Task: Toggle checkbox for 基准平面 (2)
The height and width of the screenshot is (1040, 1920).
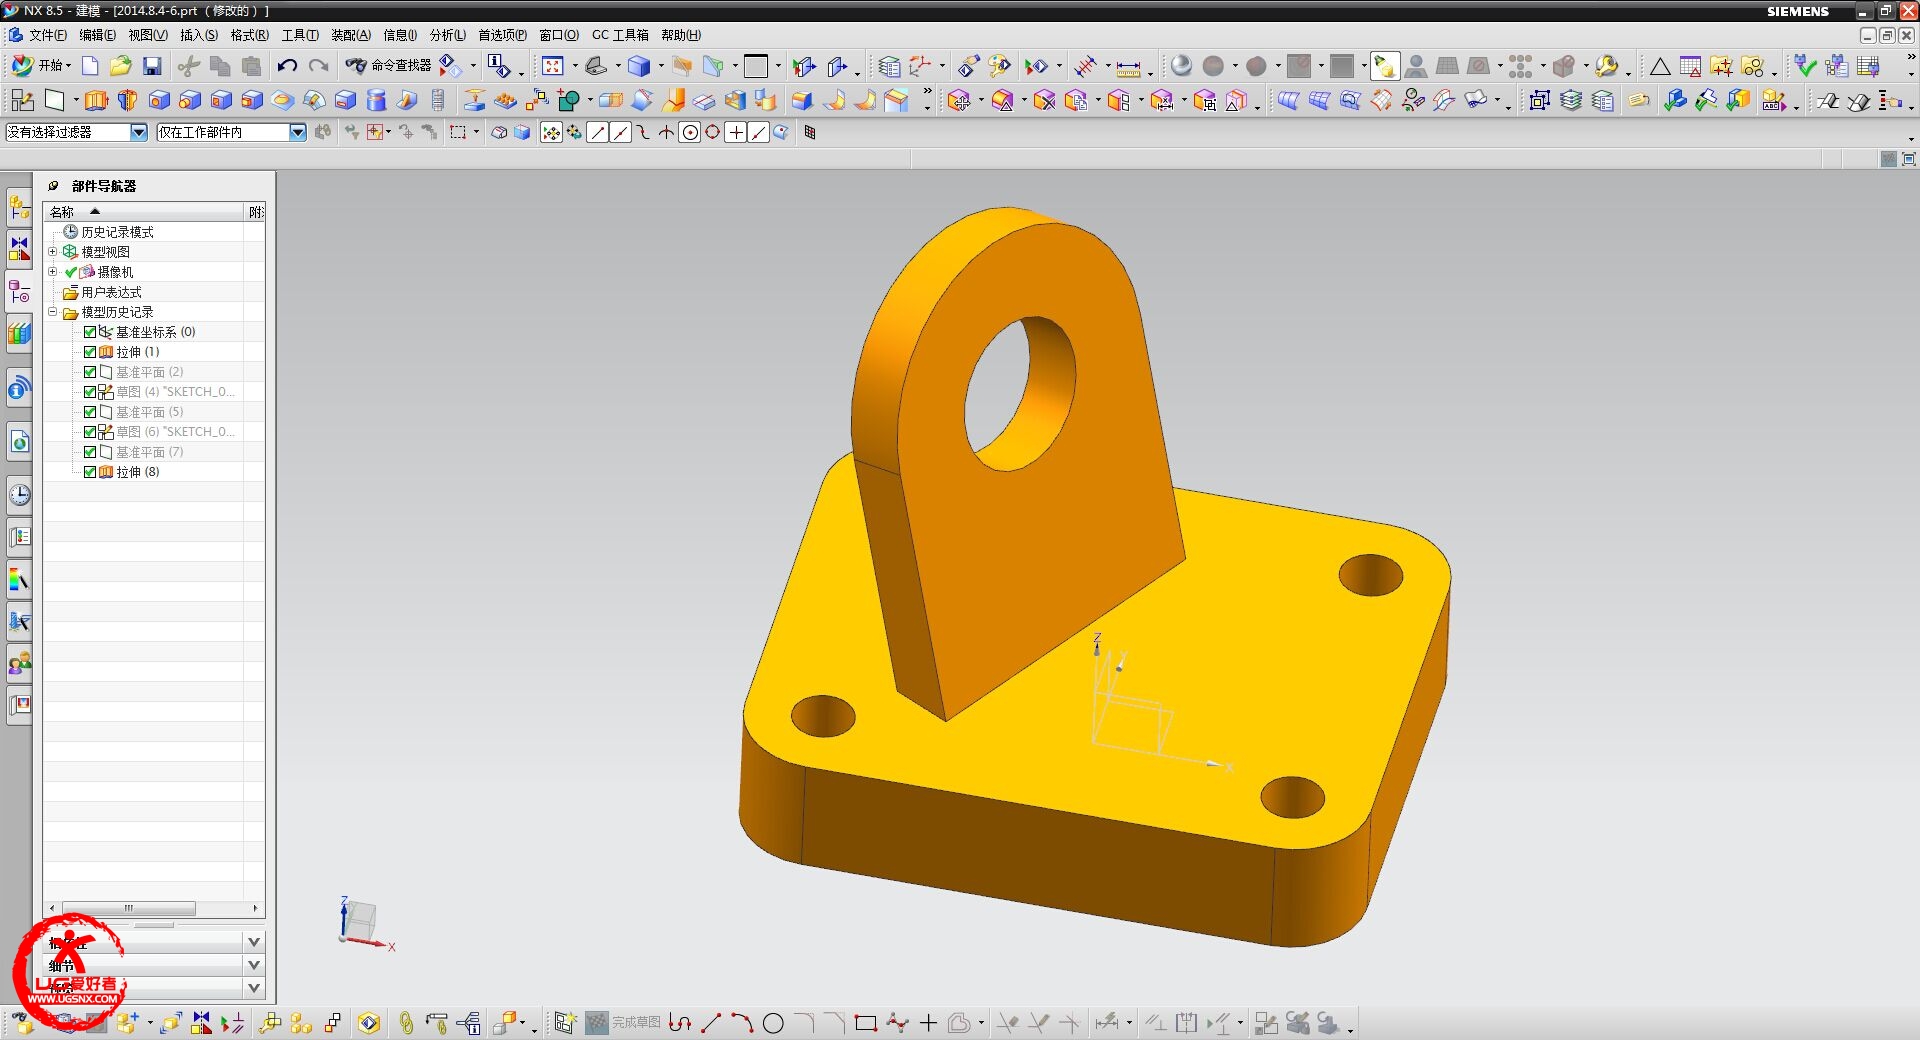Action: coord(90,372)
